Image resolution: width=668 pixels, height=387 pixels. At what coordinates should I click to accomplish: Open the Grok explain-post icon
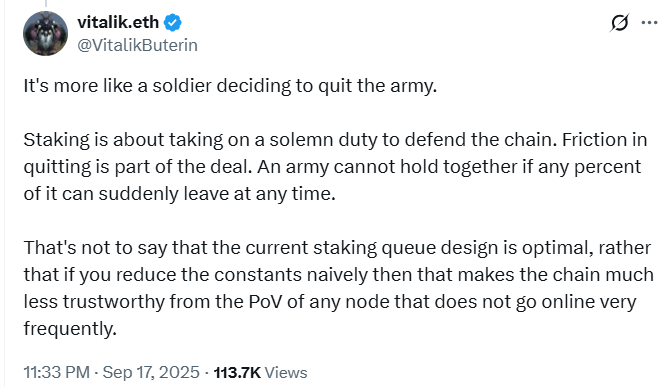click(x=619, y=23)
